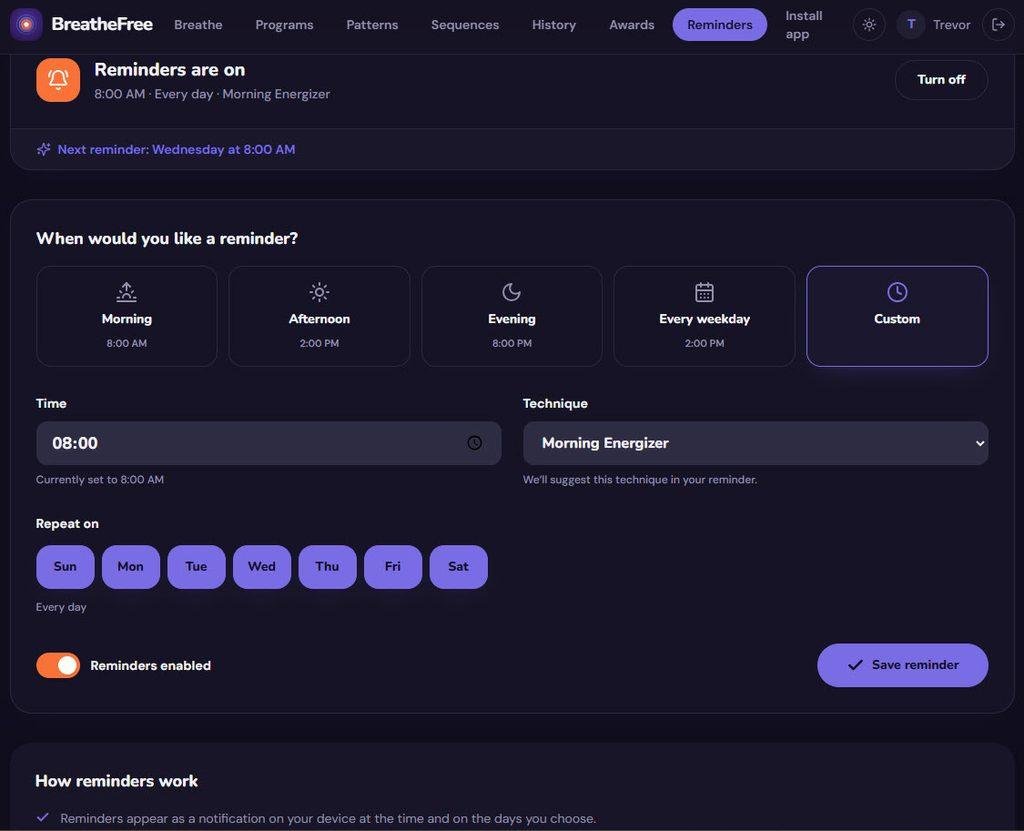Image resolution: width=1024 pixels, height=831 pixels.
Task: Expand the Morning Energizer technique dropdown
Action: [x=755, y=443]
